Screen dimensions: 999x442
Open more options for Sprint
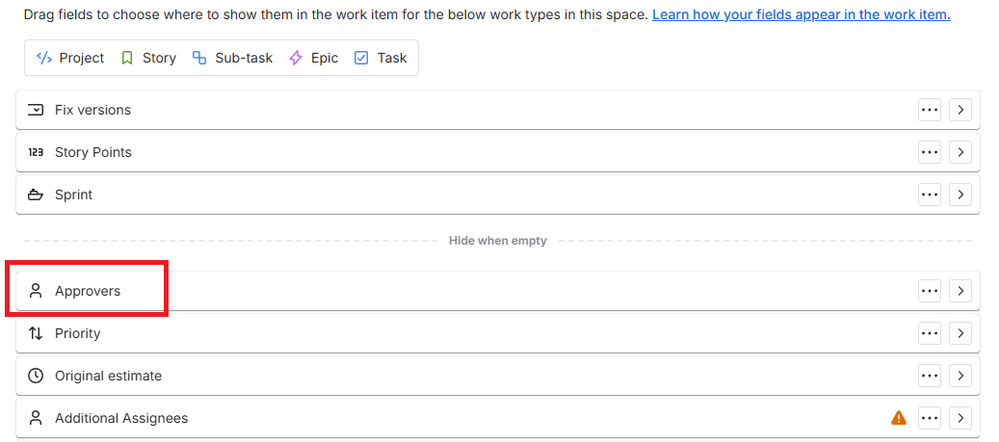click(x=930, y=195)
